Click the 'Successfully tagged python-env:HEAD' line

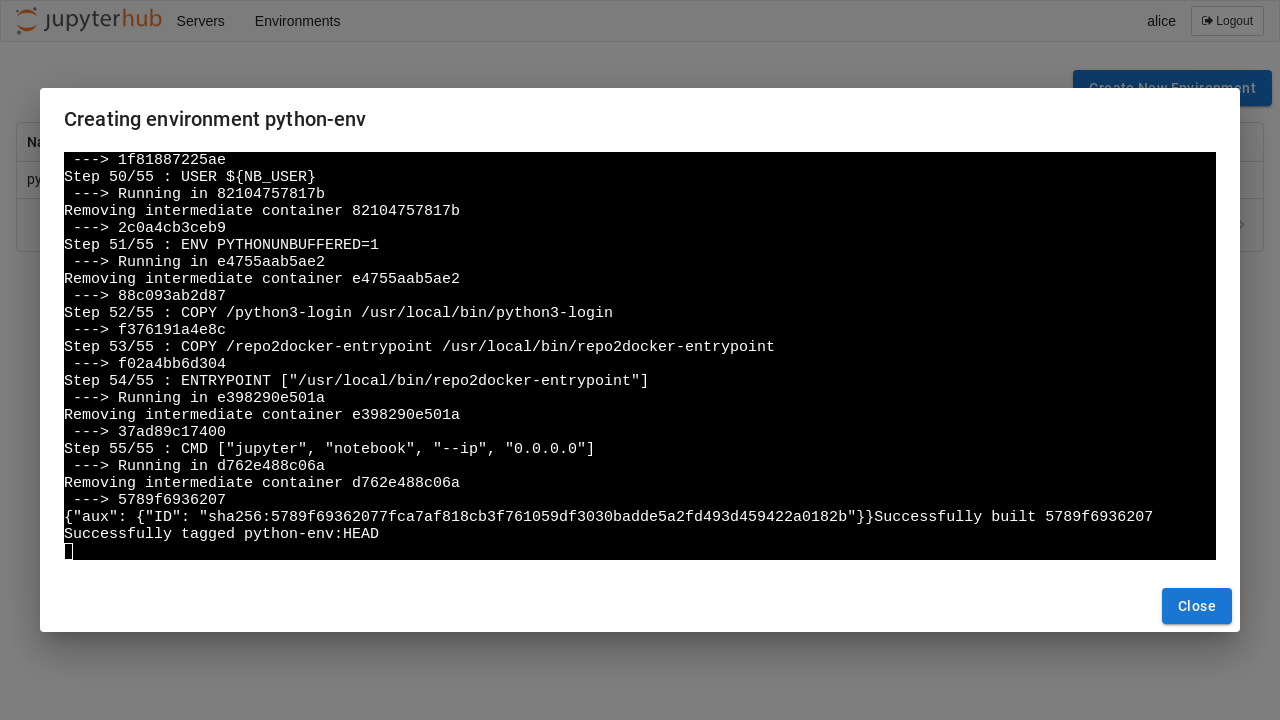(221, 534)
